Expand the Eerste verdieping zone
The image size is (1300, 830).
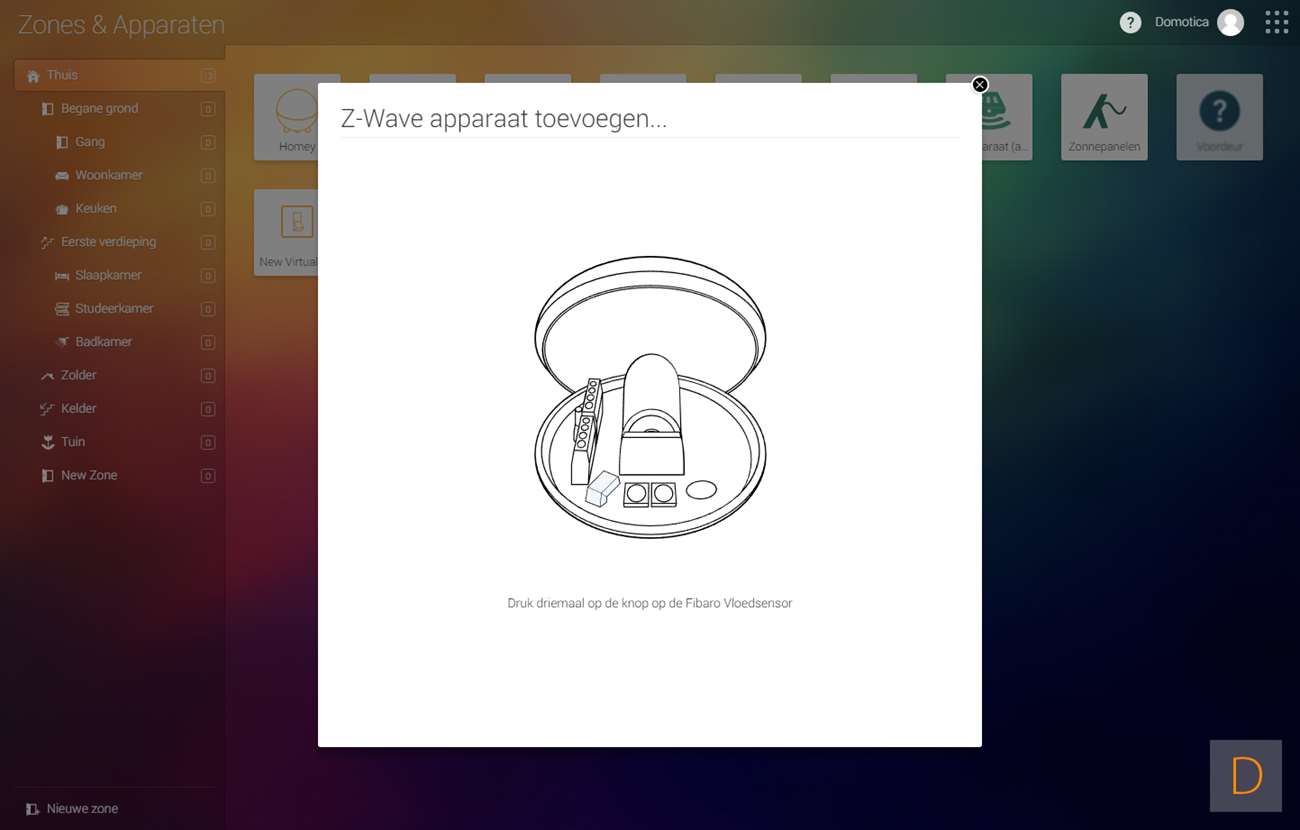click(x=108, y=242)
